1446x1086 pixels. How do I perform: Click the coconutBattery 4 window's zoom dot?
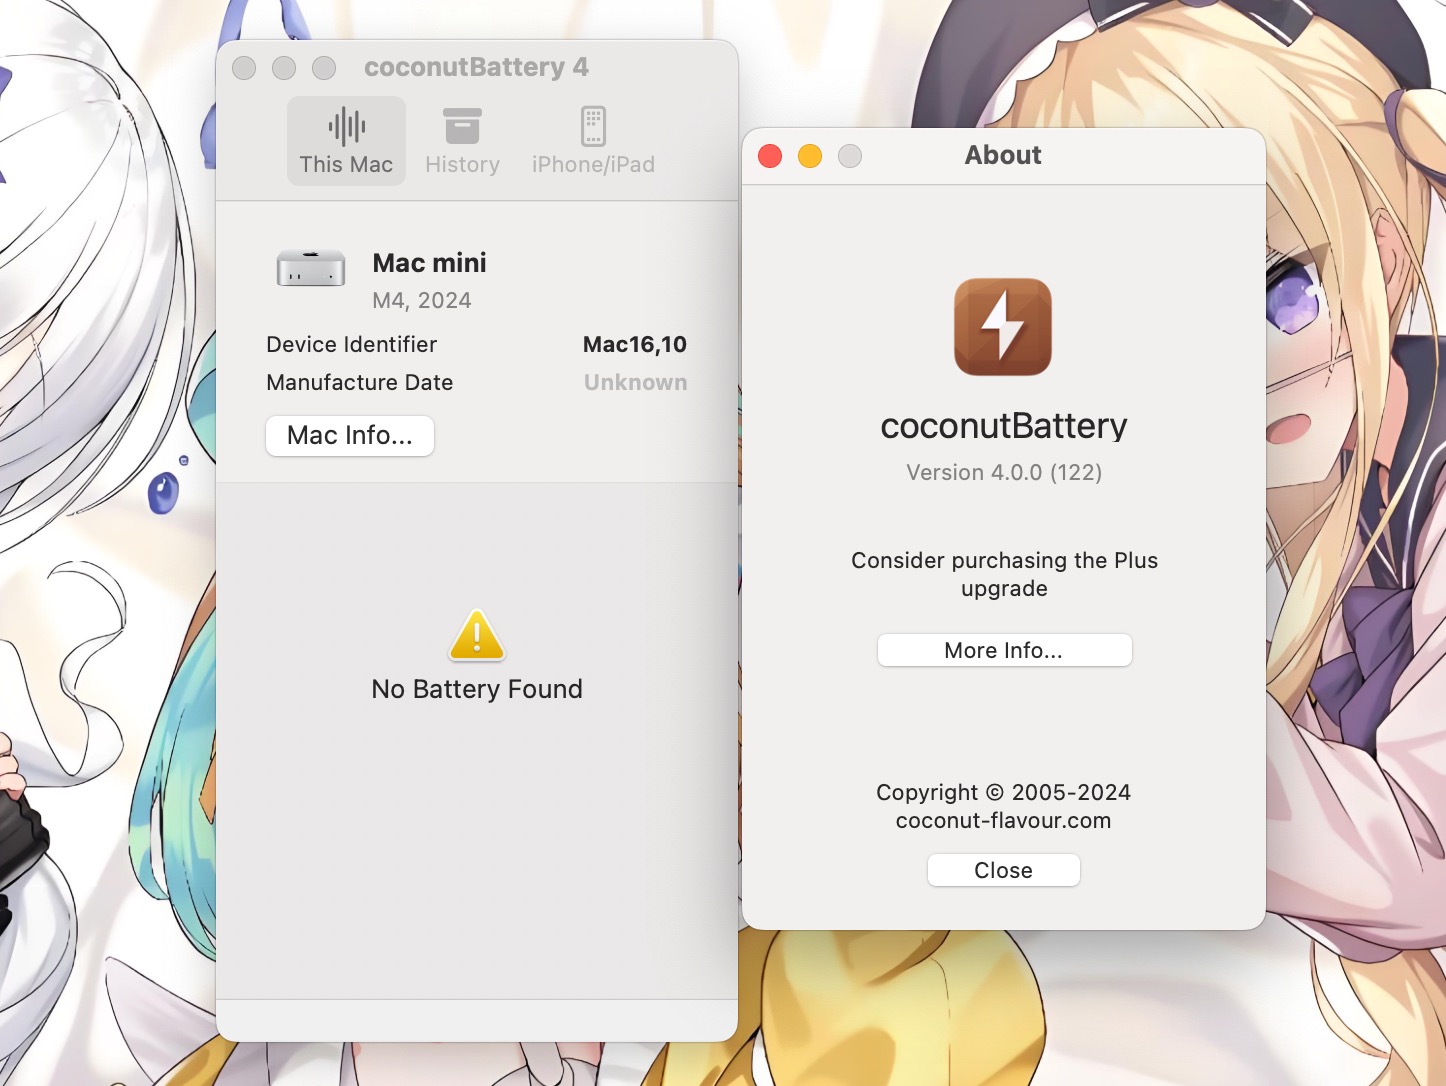(324, 68)
